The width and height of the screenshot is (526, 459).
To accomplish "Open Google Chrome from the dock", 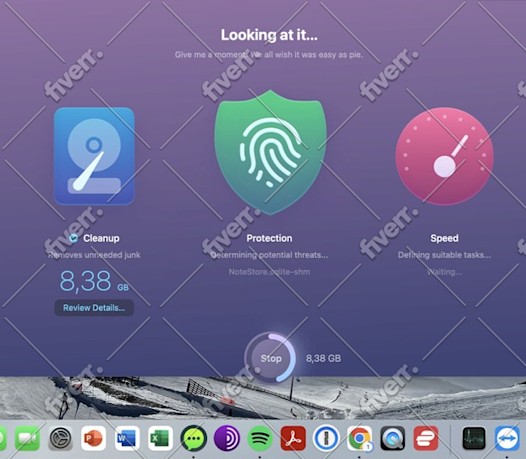I will pos(359,438).
